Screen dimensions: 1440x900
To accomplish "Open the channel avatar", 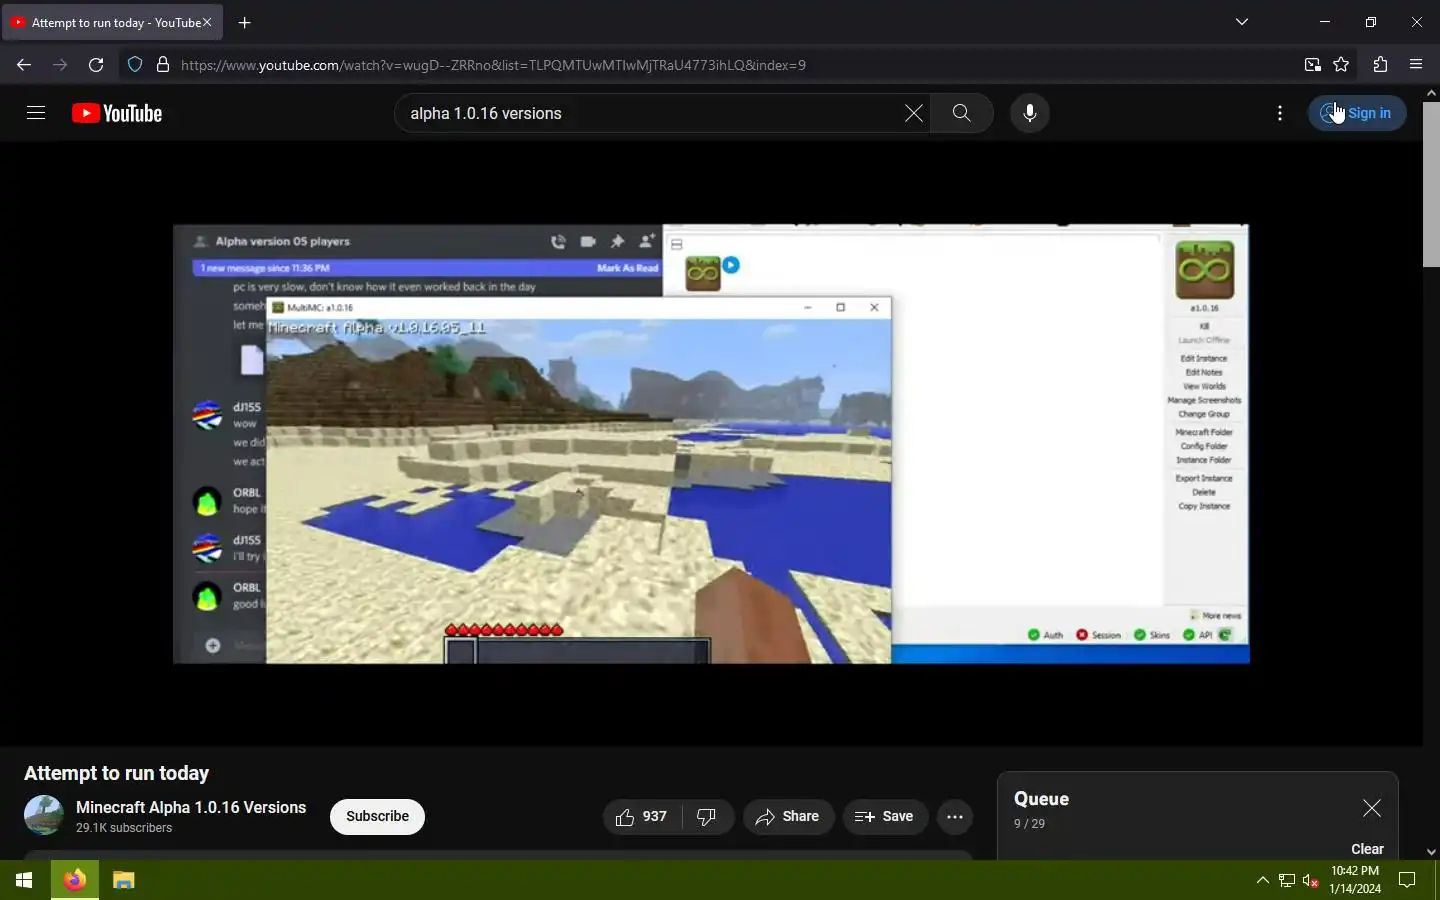I will coord(44,815).
